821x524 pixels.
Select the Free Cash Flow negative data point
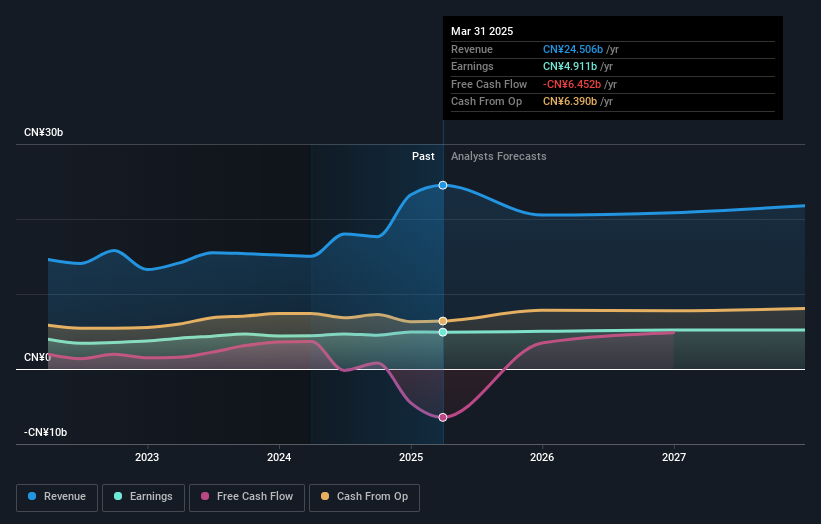pos(443,417)
